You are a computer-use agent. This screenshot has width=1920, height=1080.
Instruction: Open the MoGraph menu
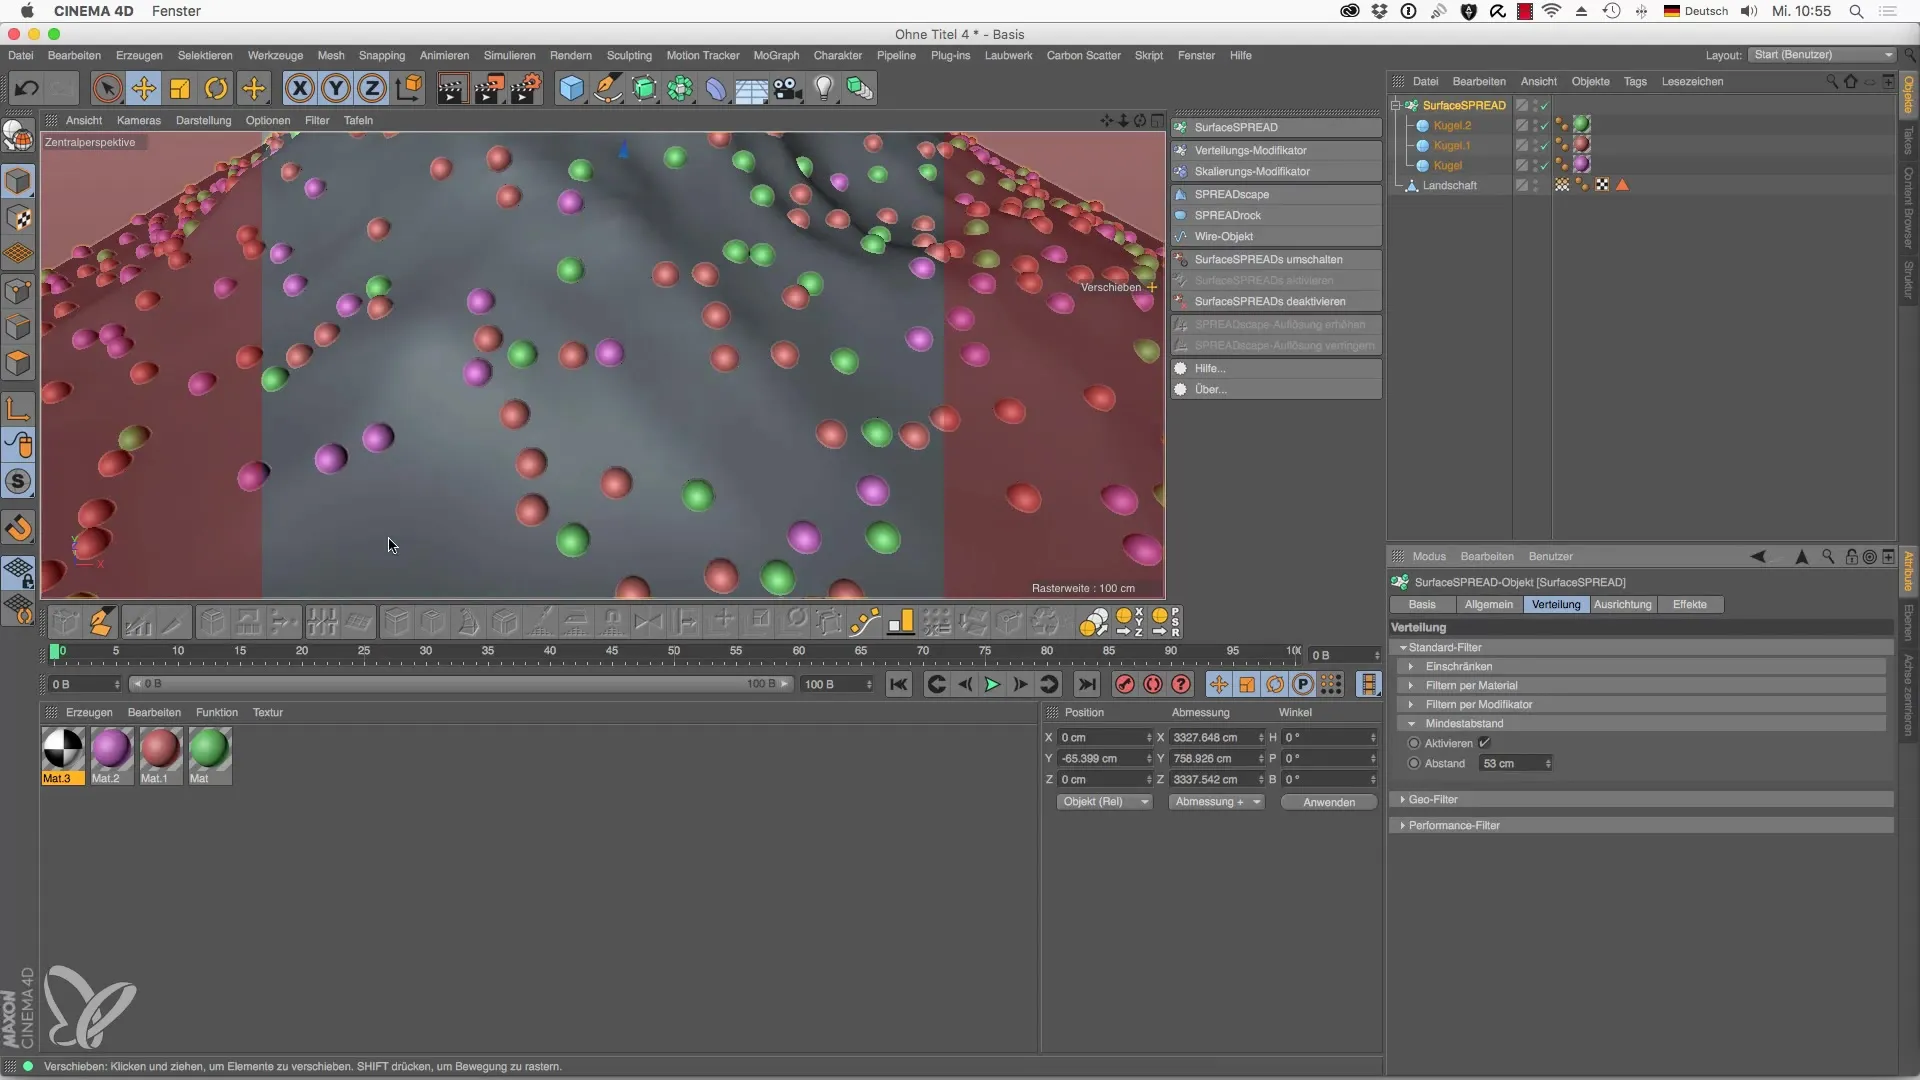[x=776, y=55]
